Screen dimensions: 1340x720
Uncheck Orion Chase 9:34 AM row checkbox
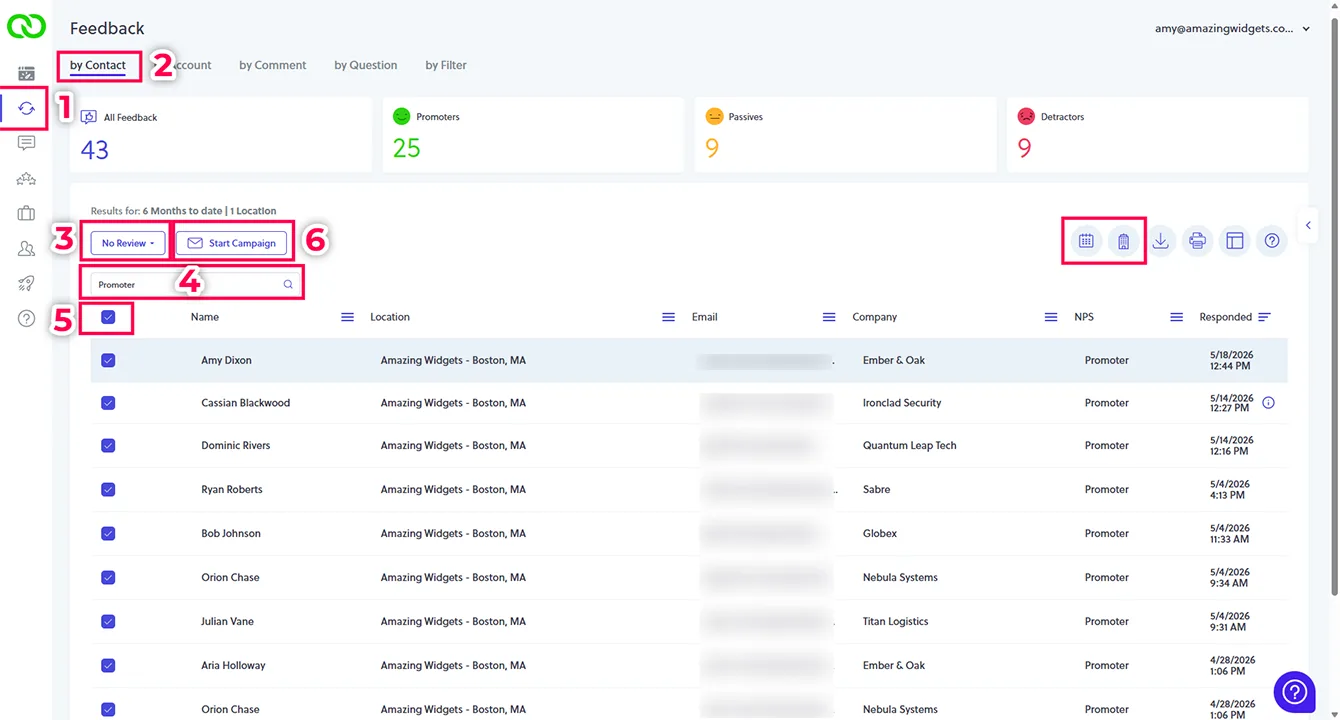pyautogui.click(x=108, y=578)
